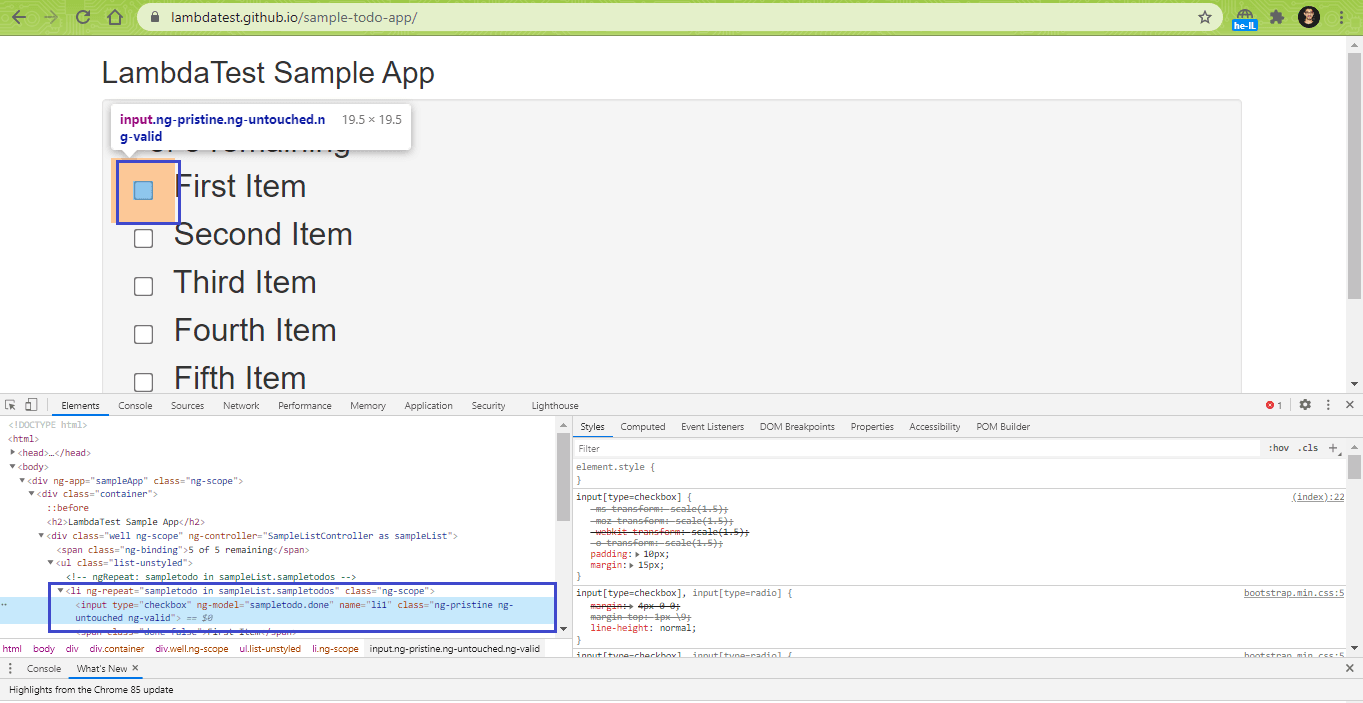
Task: Check the Fifth Item checkbox
Action: (x=143, y=381)
